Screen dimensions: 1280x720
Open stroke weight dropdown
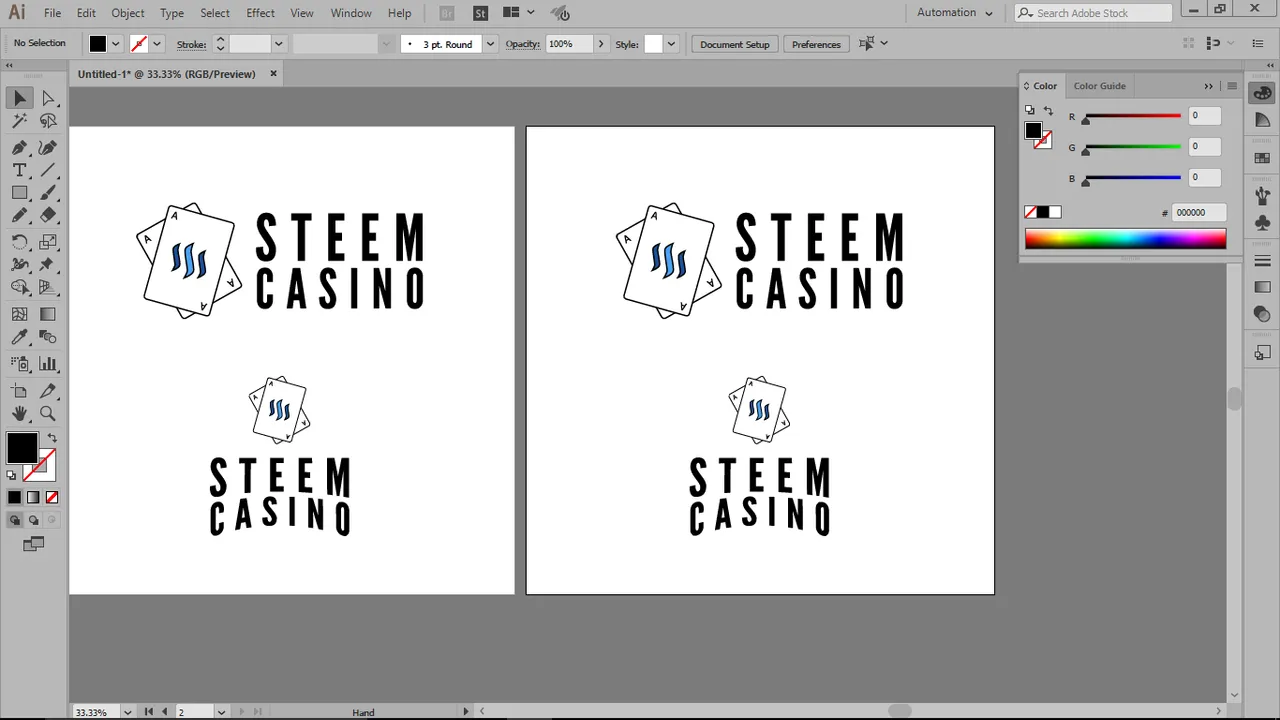tap(279, 44)
